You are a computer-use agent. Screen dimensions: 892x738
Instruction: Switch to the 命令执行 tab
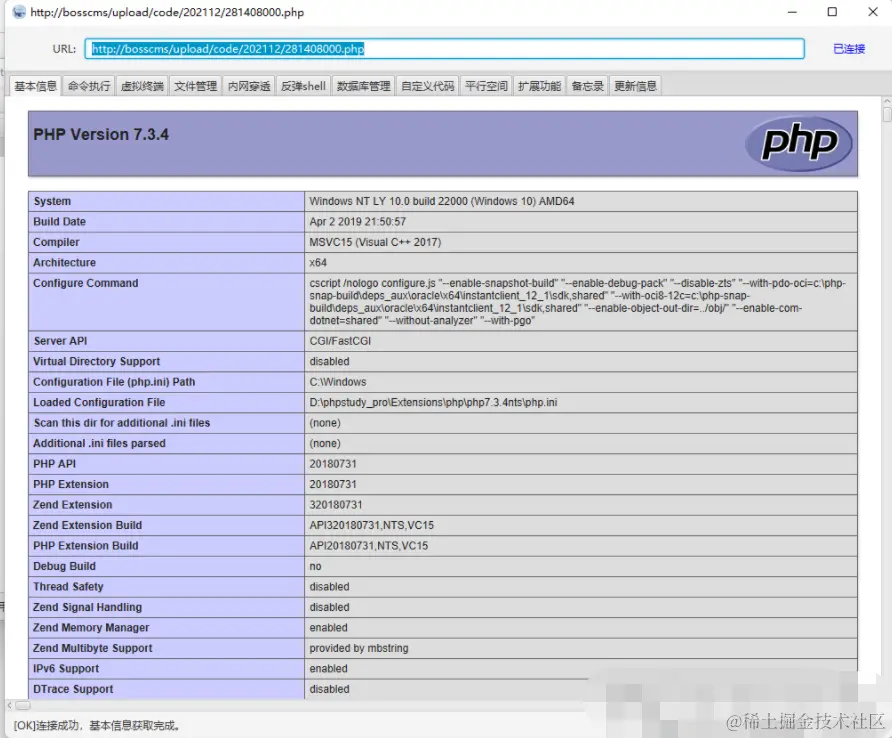[x=89, y=86]
